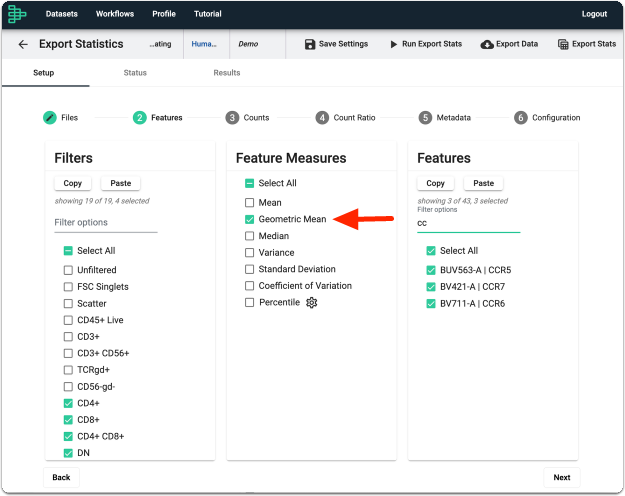625x496 pixels.
Task: Check the Percentile measure
Action: tap(250, 303)
